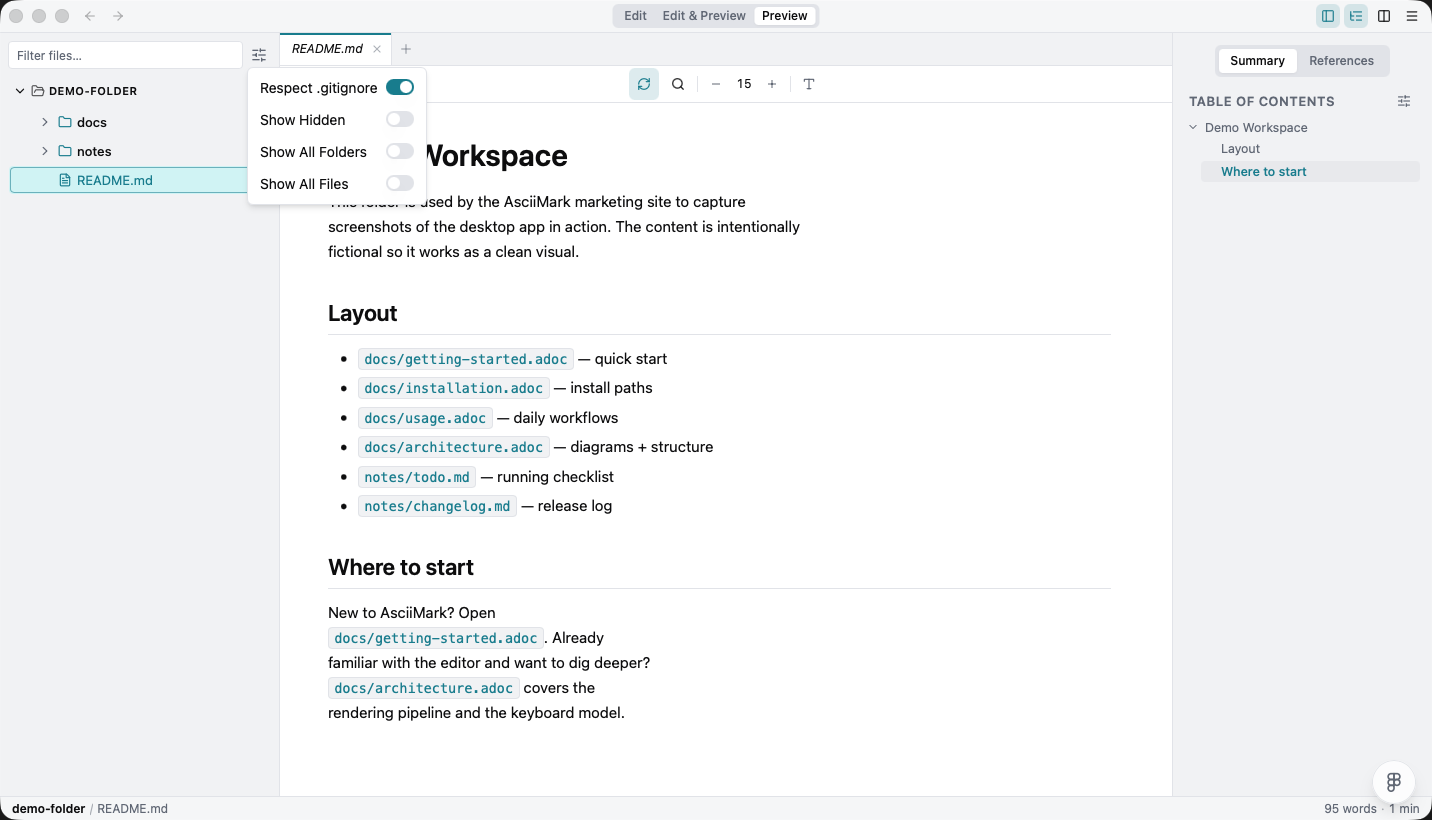The image size is (1432, 820).
Task: Click the notes folder icon
Action: [65, 151]
